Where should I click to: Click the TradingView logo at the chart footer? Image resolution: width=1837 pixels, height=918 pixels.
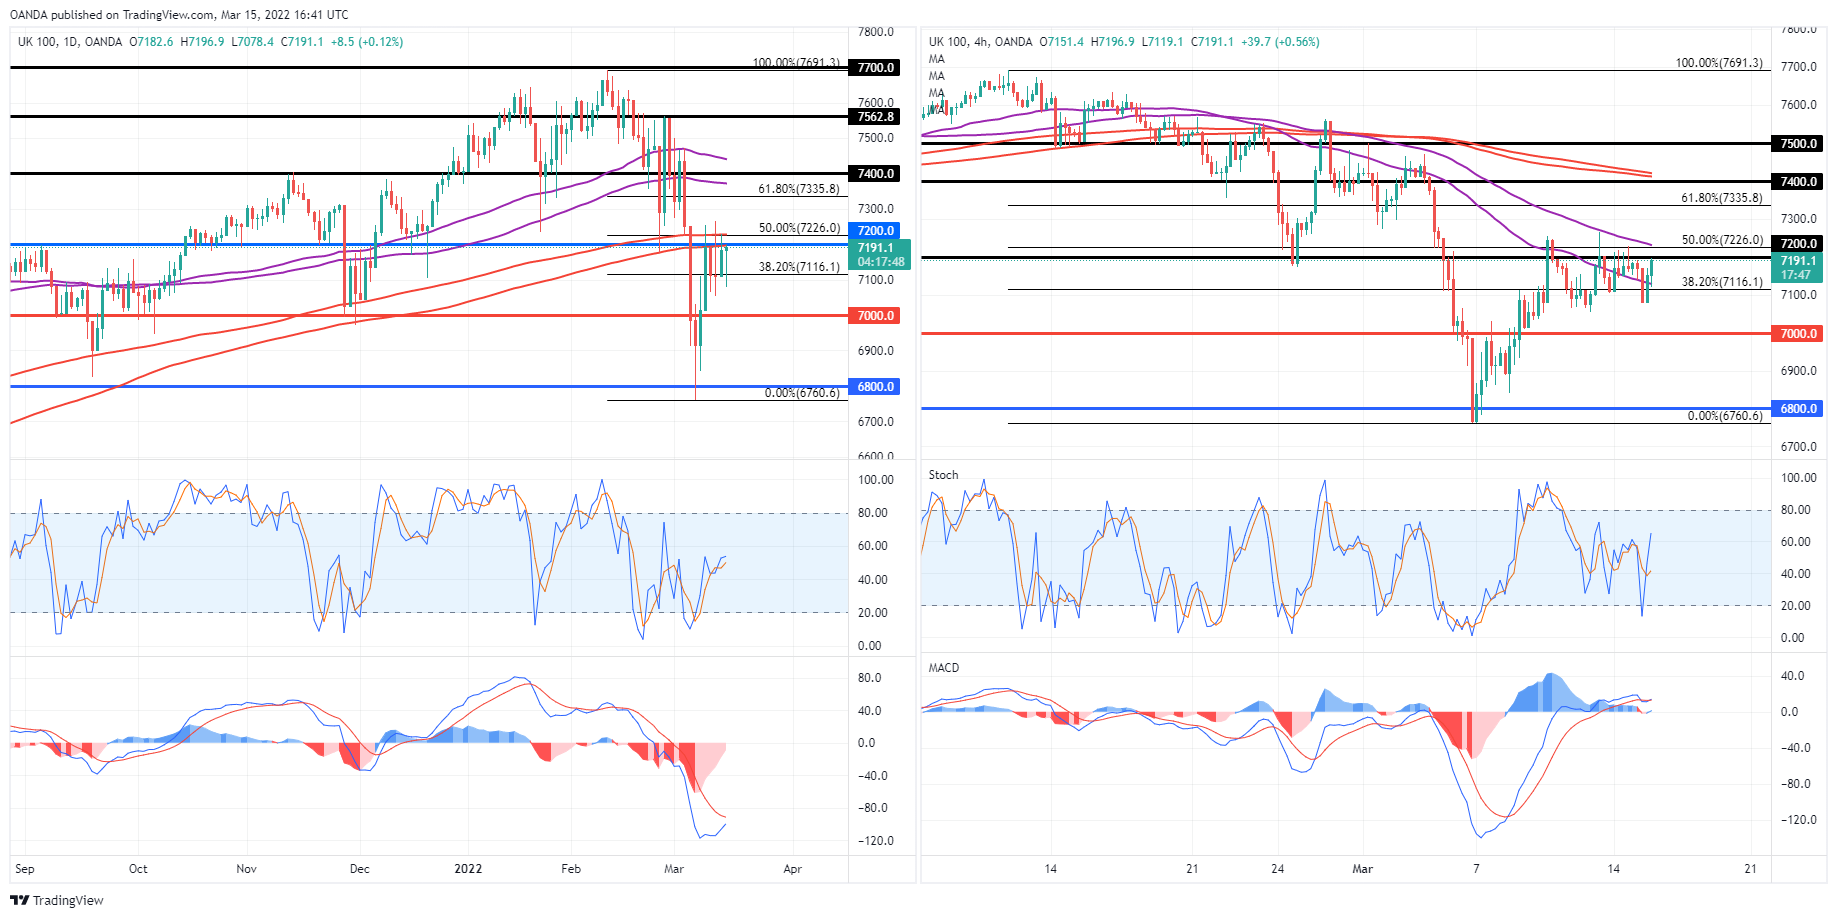pos(57,900)
